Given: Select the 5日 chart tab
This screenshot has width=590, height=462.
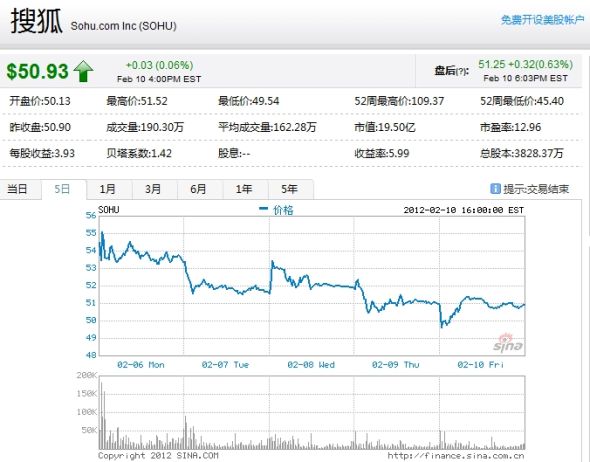Looking at the screenshot, I should (x=63, y=189).
